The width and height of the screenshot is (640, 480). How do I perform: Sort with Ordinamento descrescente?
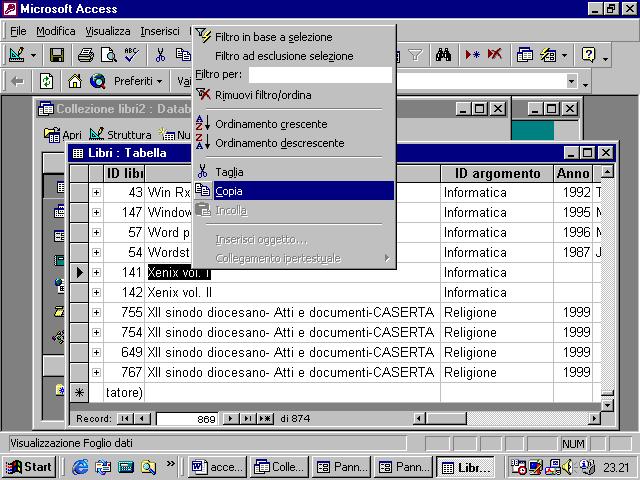click(294, 143)
